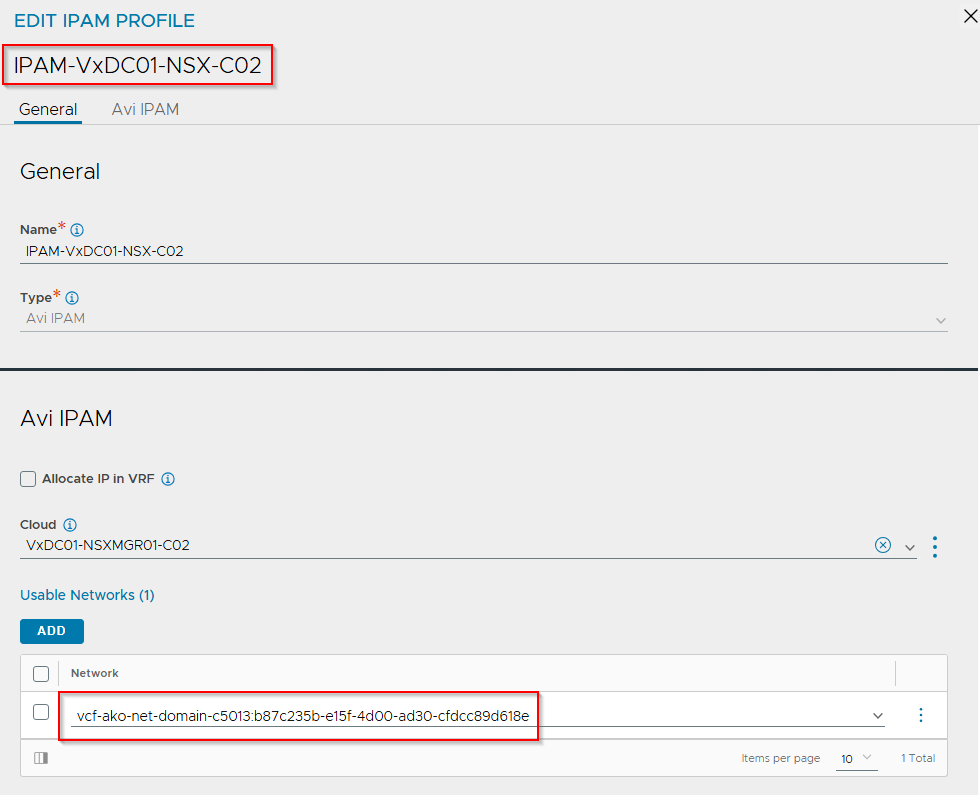This screenshot has height=795, width=980.
Task: Click the info icon next to Name
Action: pyautogui.click(x=76, y=229)
